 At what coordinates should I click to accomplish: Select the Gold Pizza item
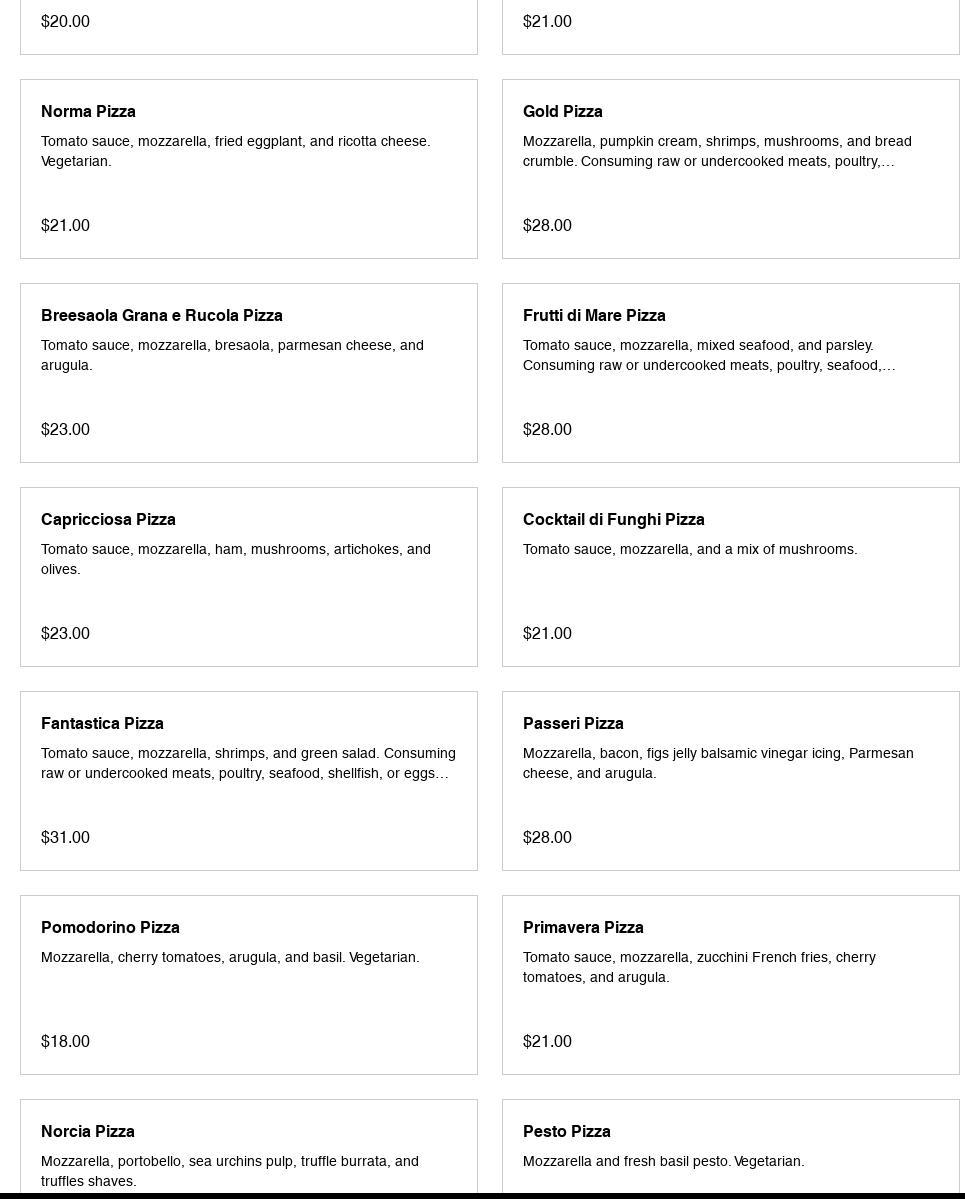click(730, 169)
